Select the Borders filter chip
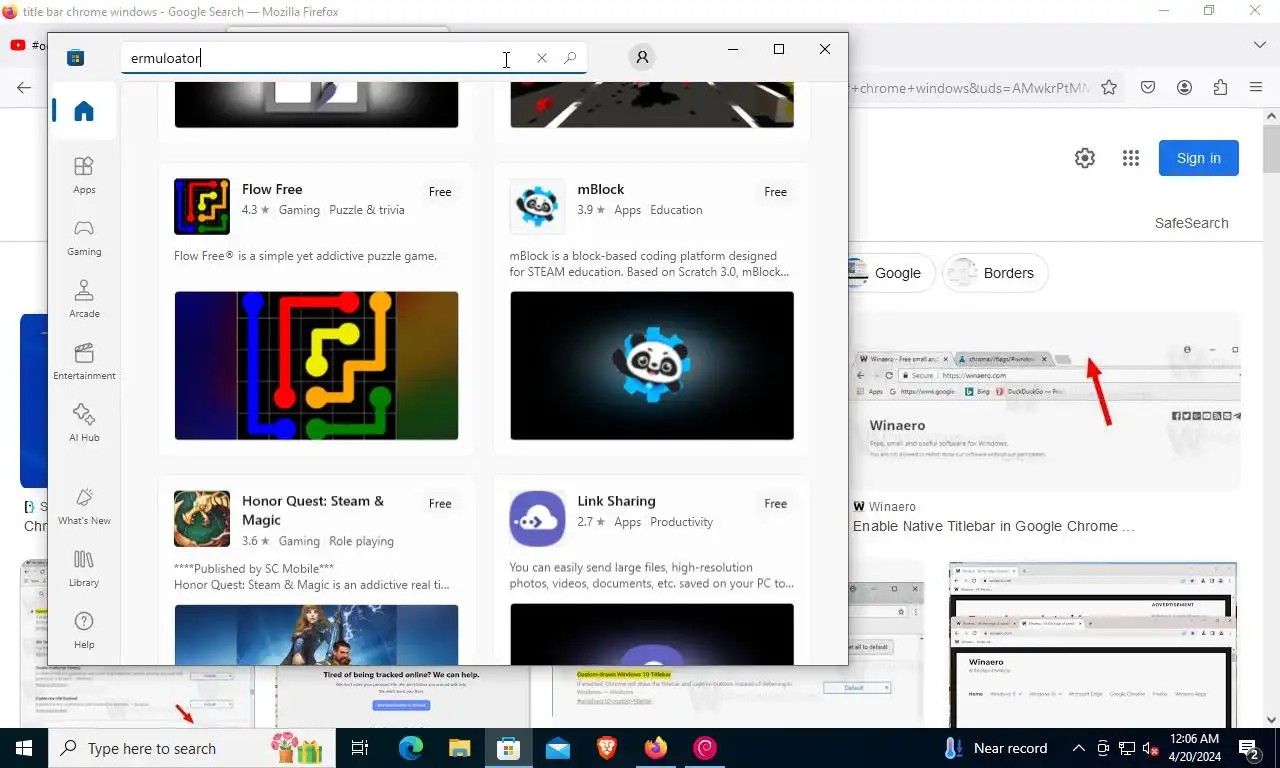This screenshot has width=1280, height=768. [x=995, y=273]
